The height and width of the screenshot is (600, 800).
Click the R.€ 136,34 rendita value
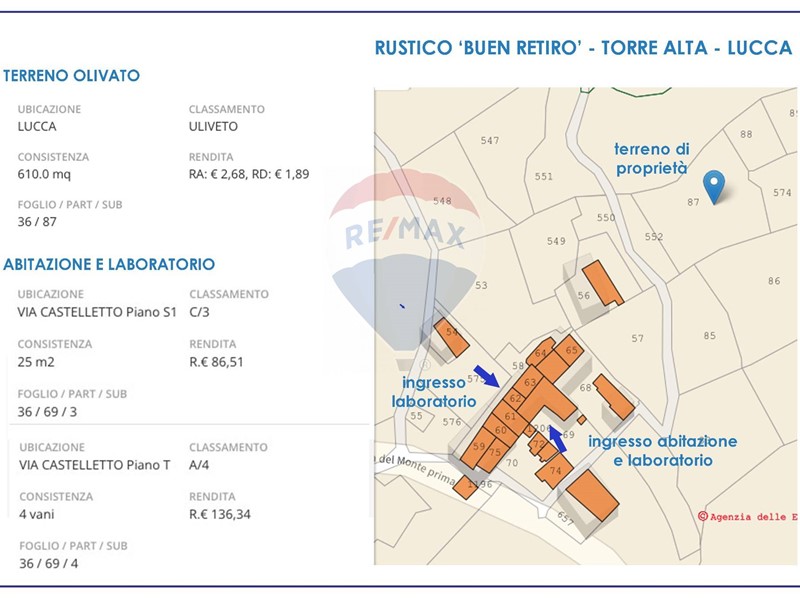[x=219, y=515]
